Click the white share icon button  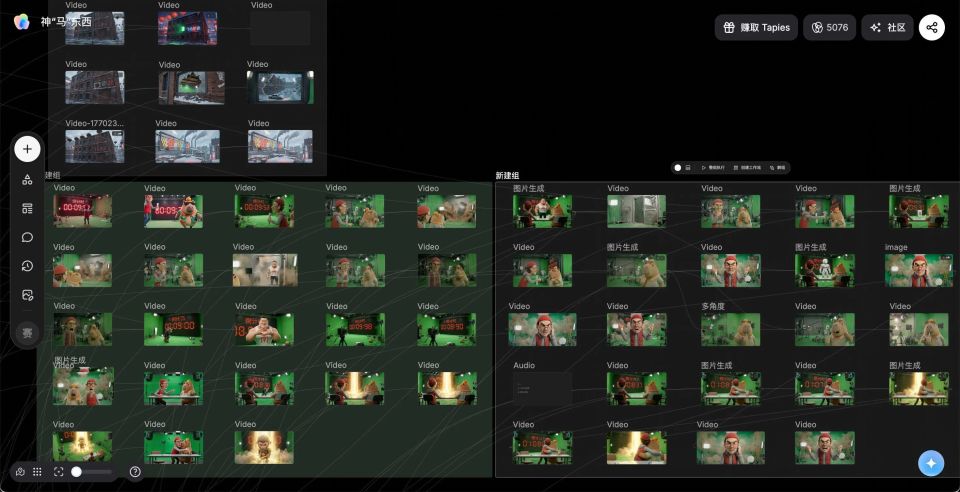[931, 28]
